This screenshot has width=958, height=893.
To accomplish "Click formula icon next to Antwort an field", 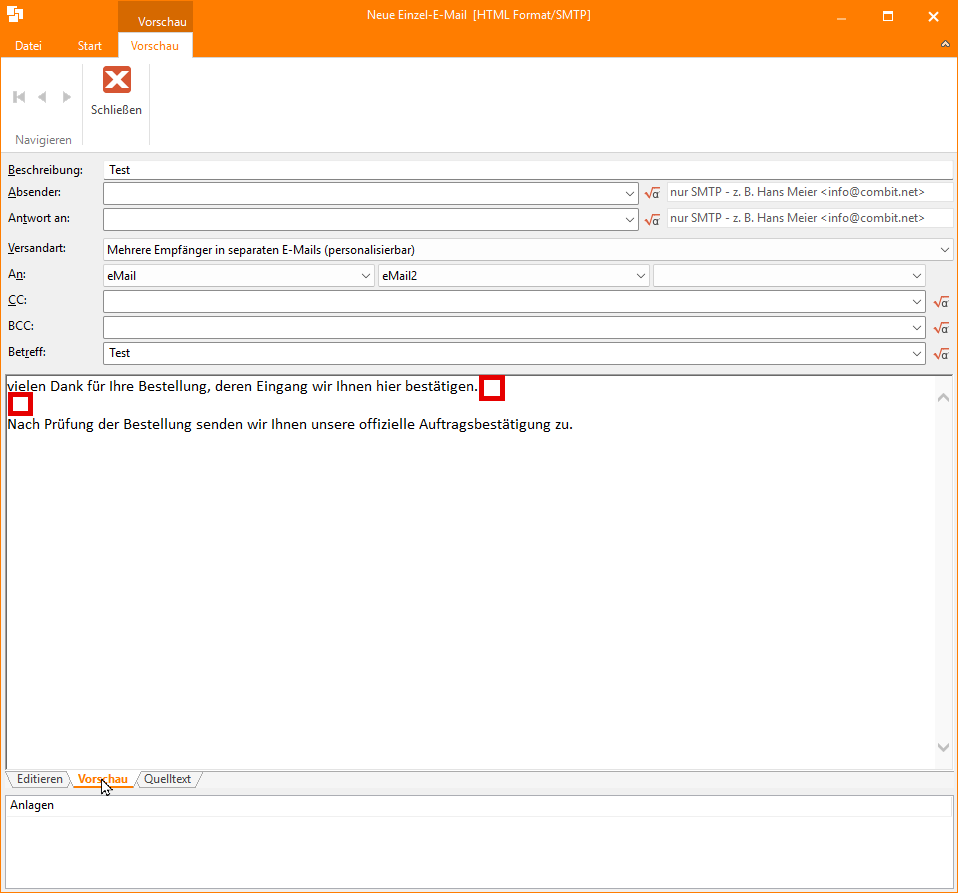I will coord(653,219).
